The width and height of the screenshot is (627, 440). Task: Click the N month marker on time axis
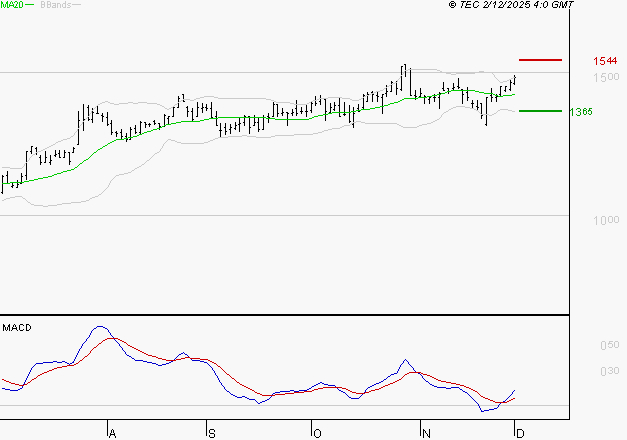pos(426,434)
